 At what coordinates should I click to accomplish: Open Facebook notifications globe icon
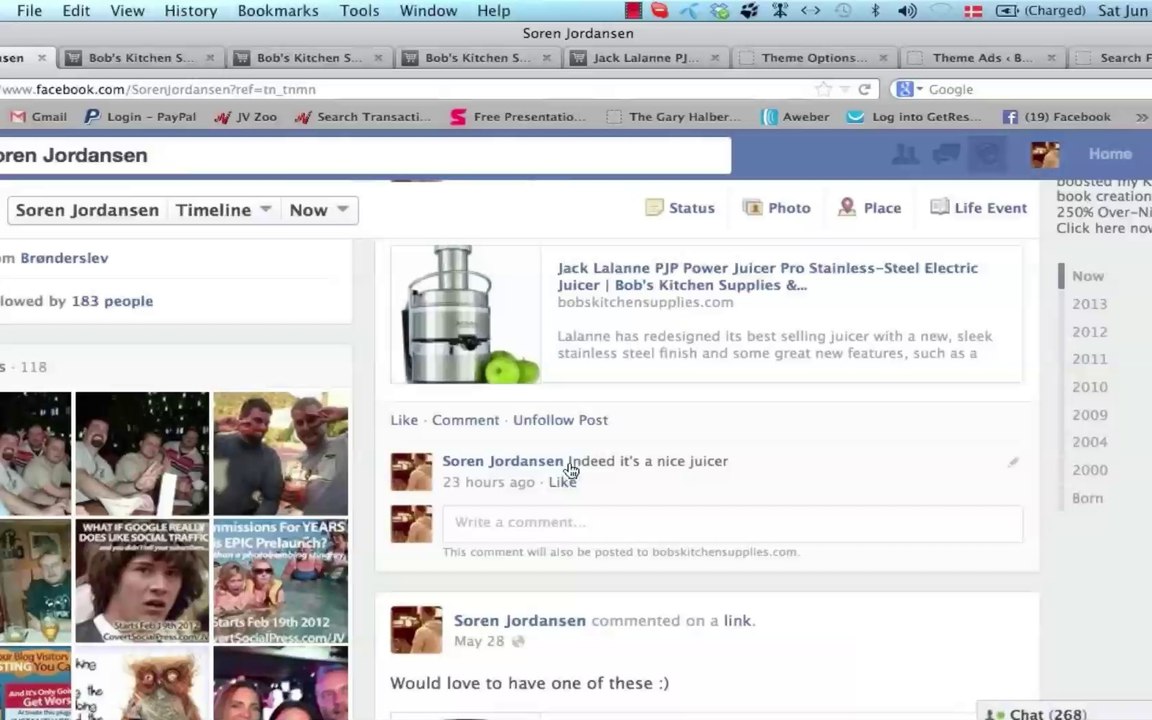[987, 154]
